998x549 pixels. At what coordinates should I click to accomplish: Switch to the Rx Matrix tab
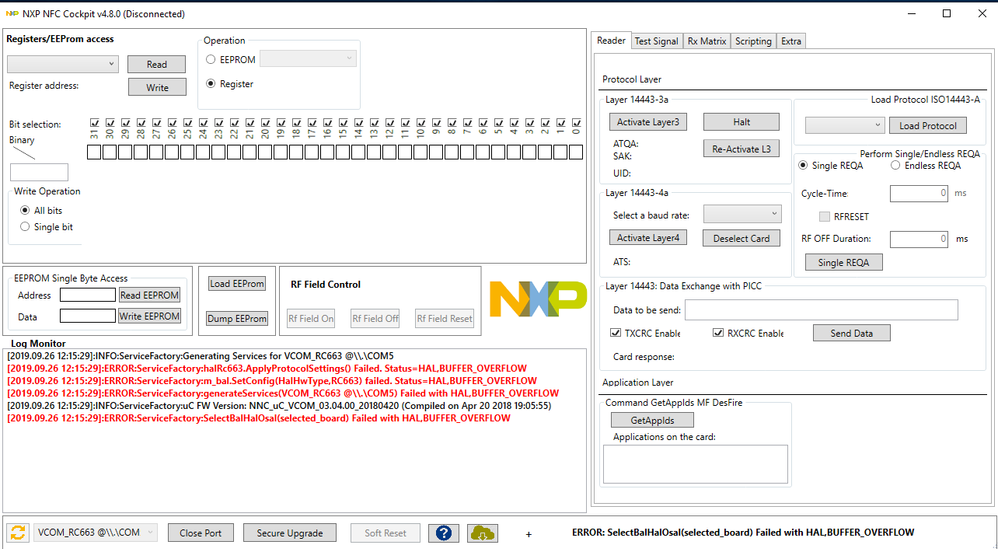(x=706, y=41)
